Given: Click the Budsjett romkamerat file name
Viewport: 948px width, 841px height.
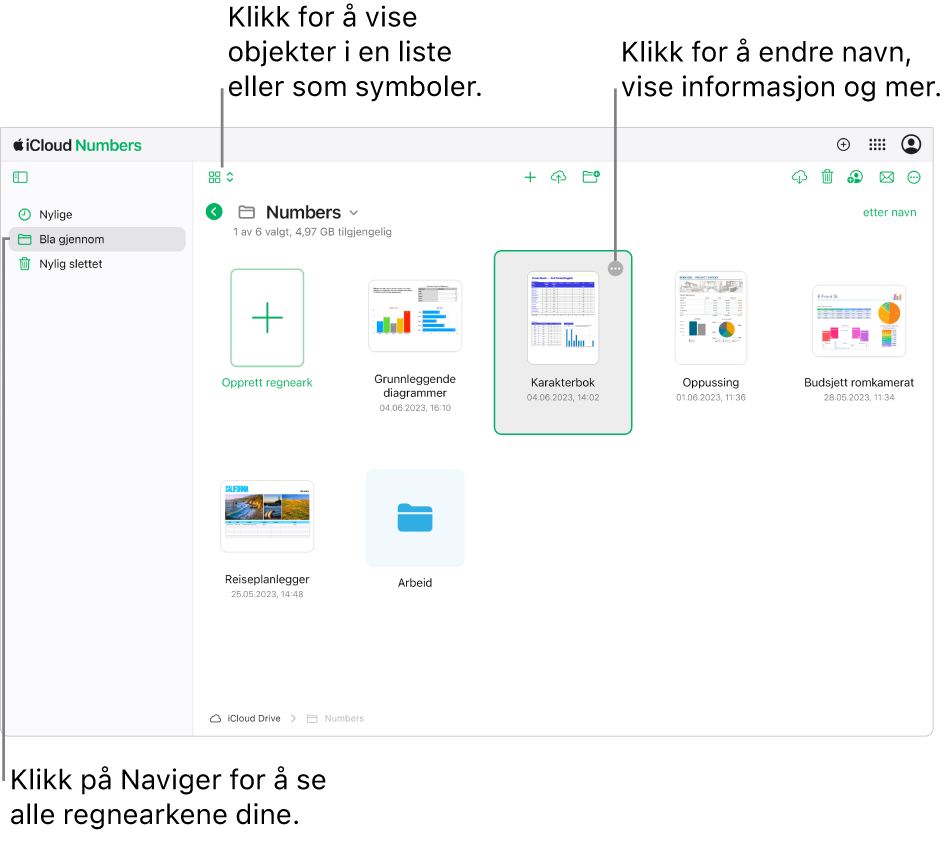Looking at the screenshot, I should (859, 383).
